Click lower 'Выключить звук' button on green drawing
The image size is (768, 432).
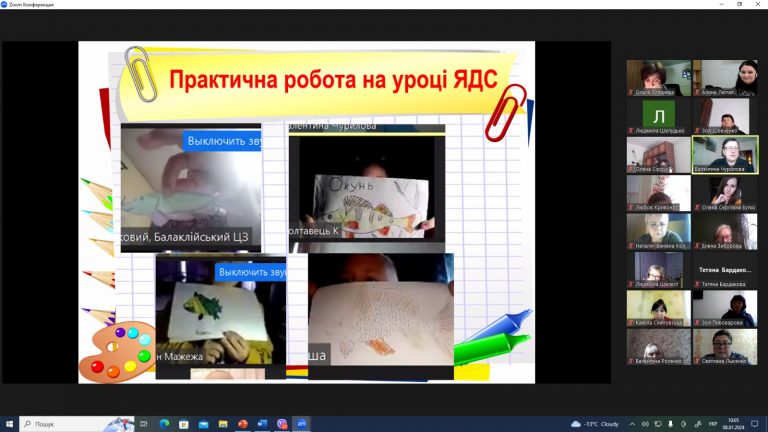(x=250, y=272)
